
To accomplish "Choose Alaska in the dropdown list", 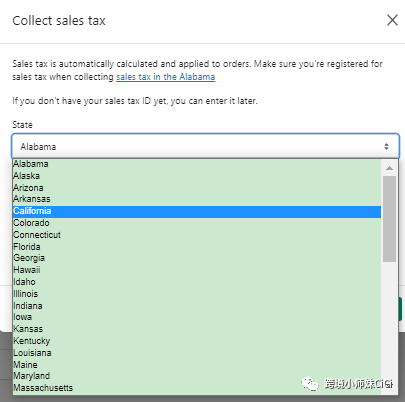I will pyautogui.click(x=197, y=176).
